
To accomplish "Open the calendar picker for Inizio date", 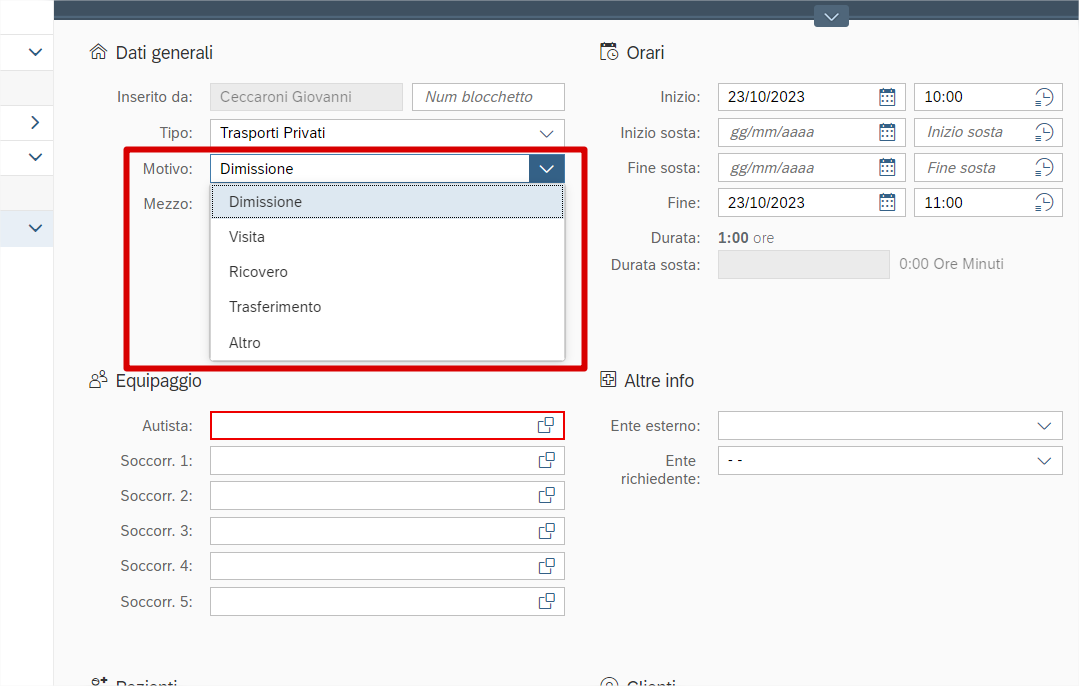I will coord(887,97).
